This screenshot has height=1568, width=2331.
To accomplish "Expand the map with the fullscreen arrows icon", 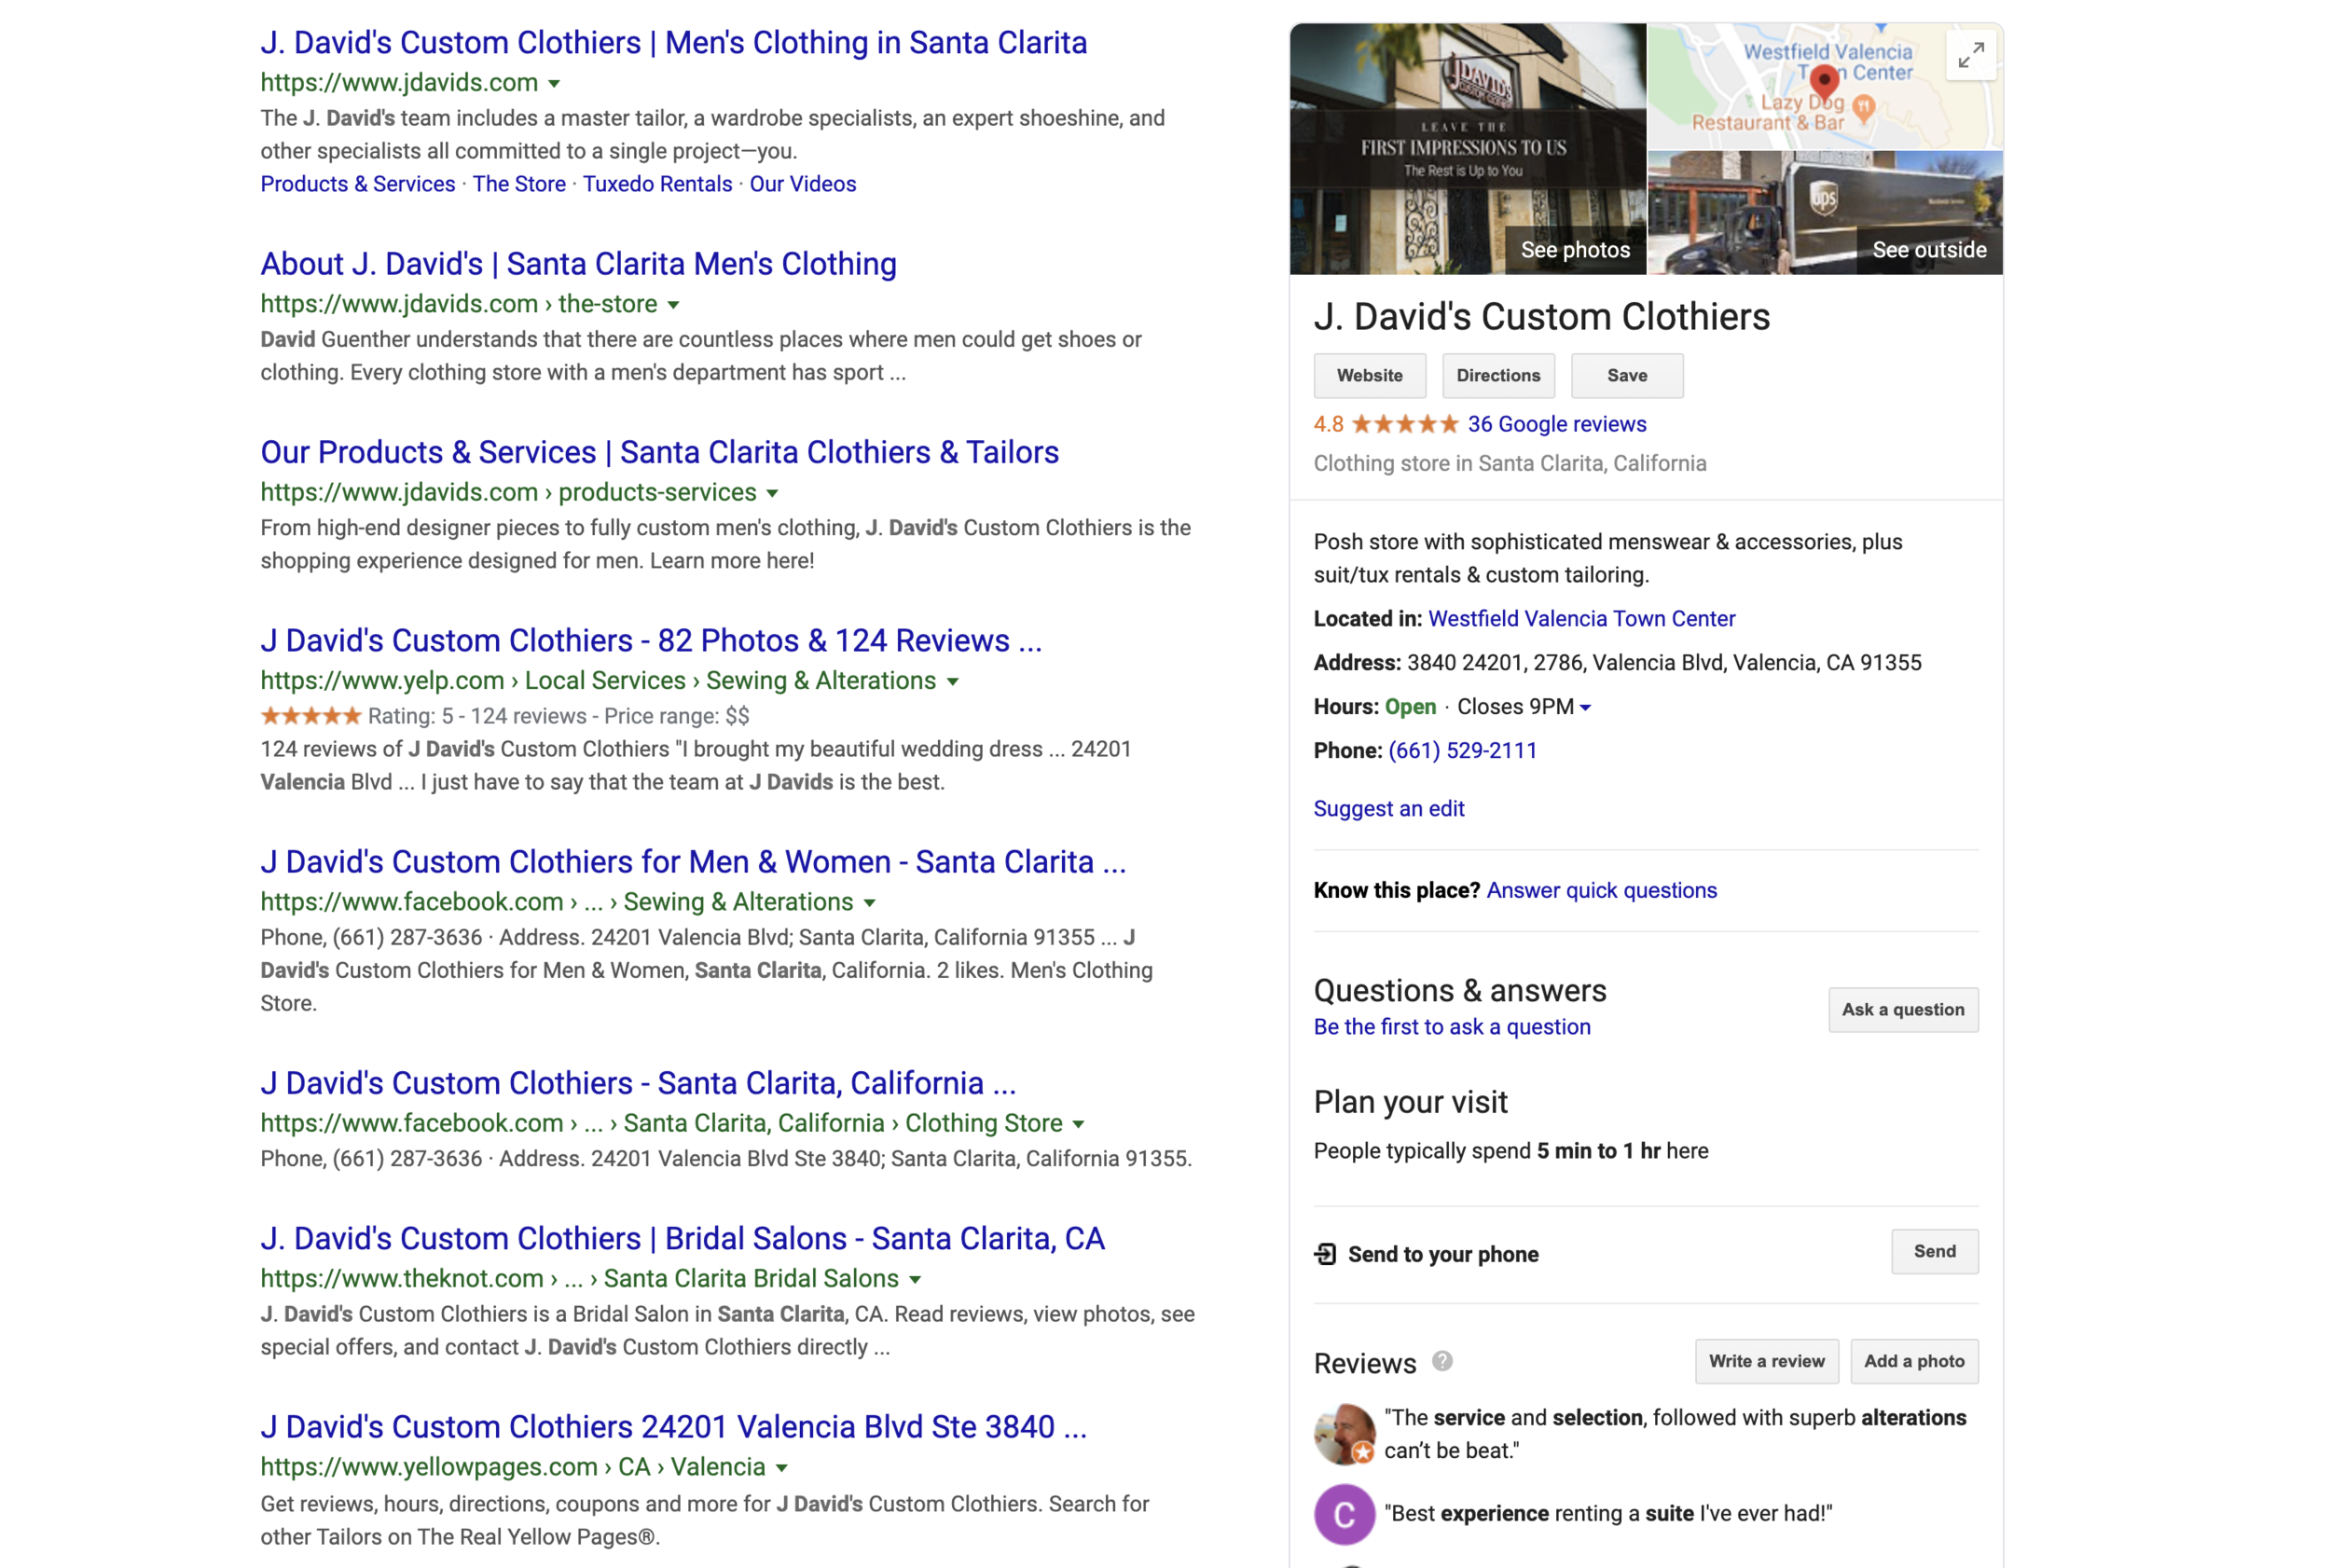I will [x=1969, y=56].
